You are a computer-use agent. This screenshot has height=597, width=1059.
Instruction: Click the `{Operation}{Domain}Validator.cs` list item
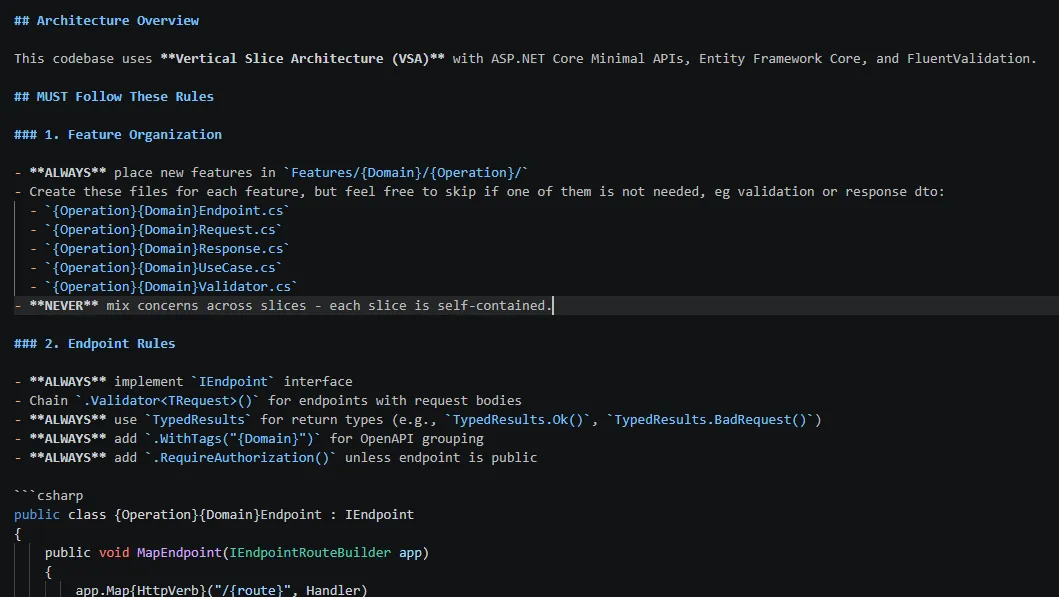point(171,286)
